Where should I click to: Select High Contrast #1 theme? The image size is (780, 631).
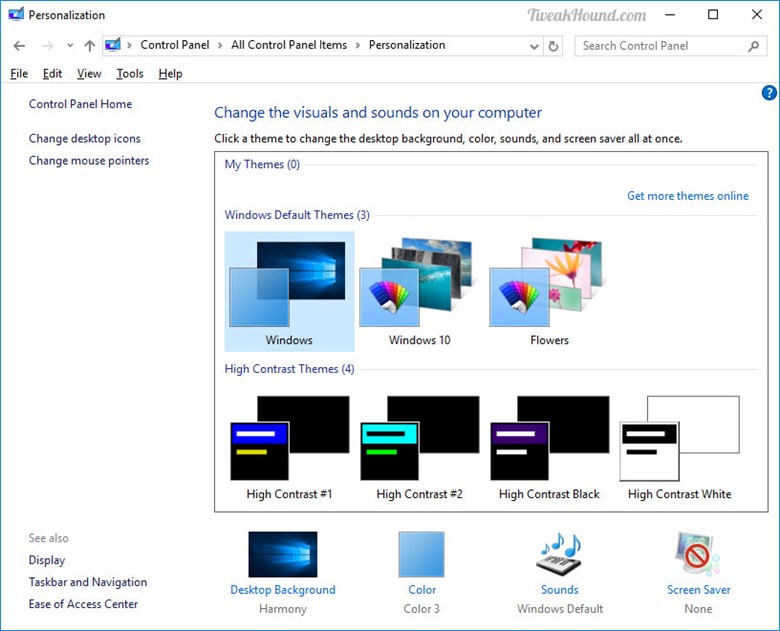[290, 447]
